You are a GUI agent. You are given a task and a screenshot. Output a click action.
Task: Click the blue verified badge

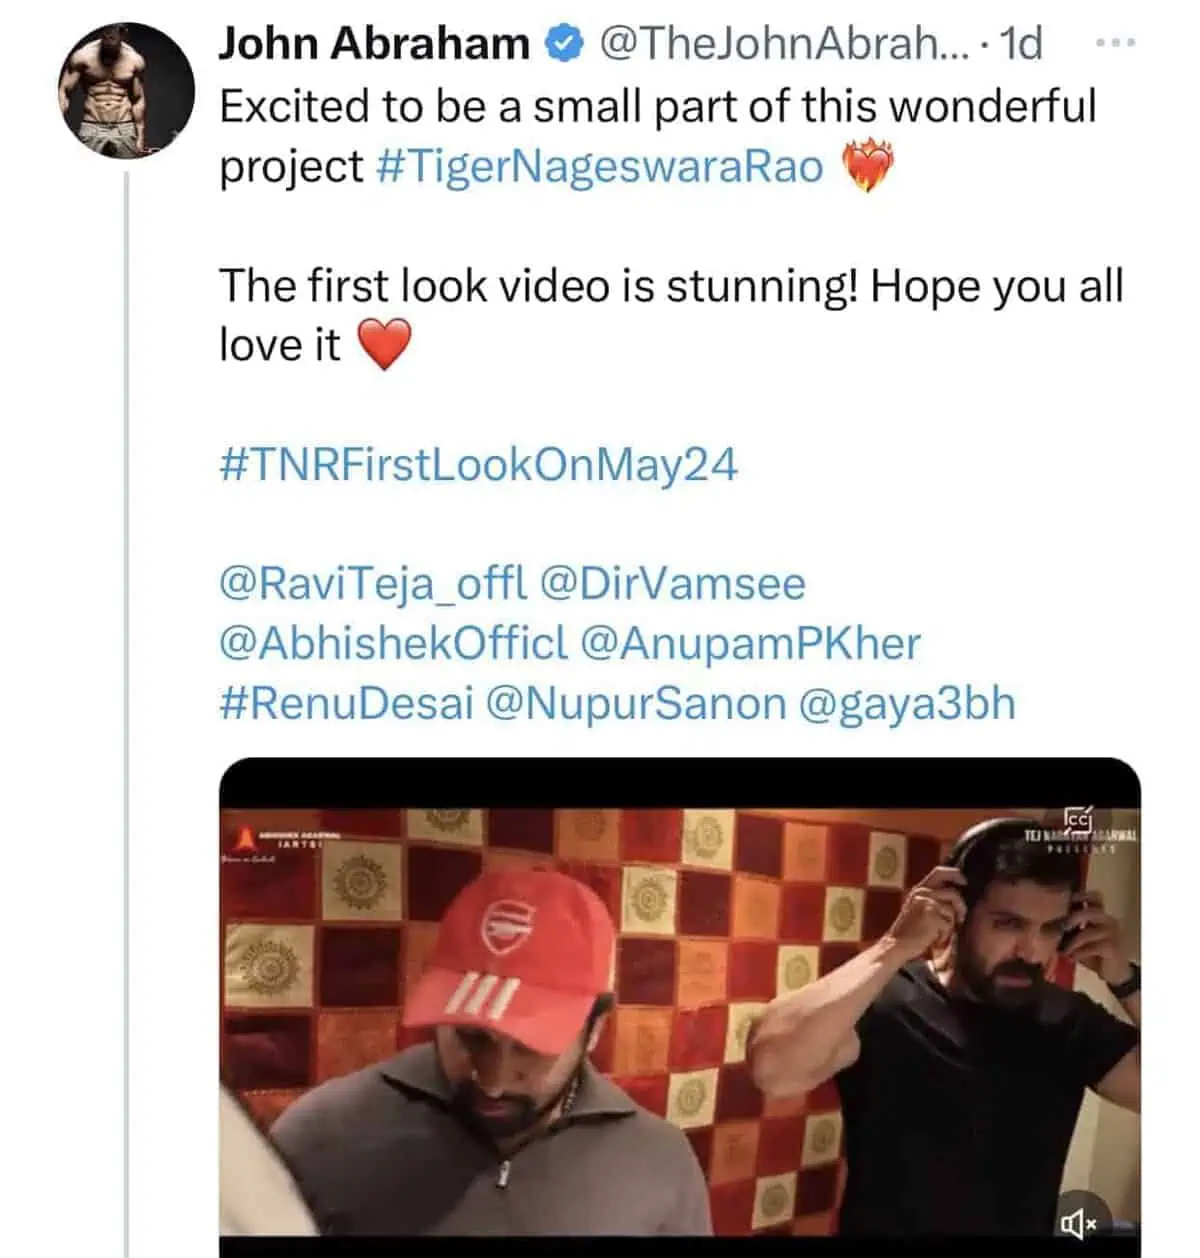[565, 44]
